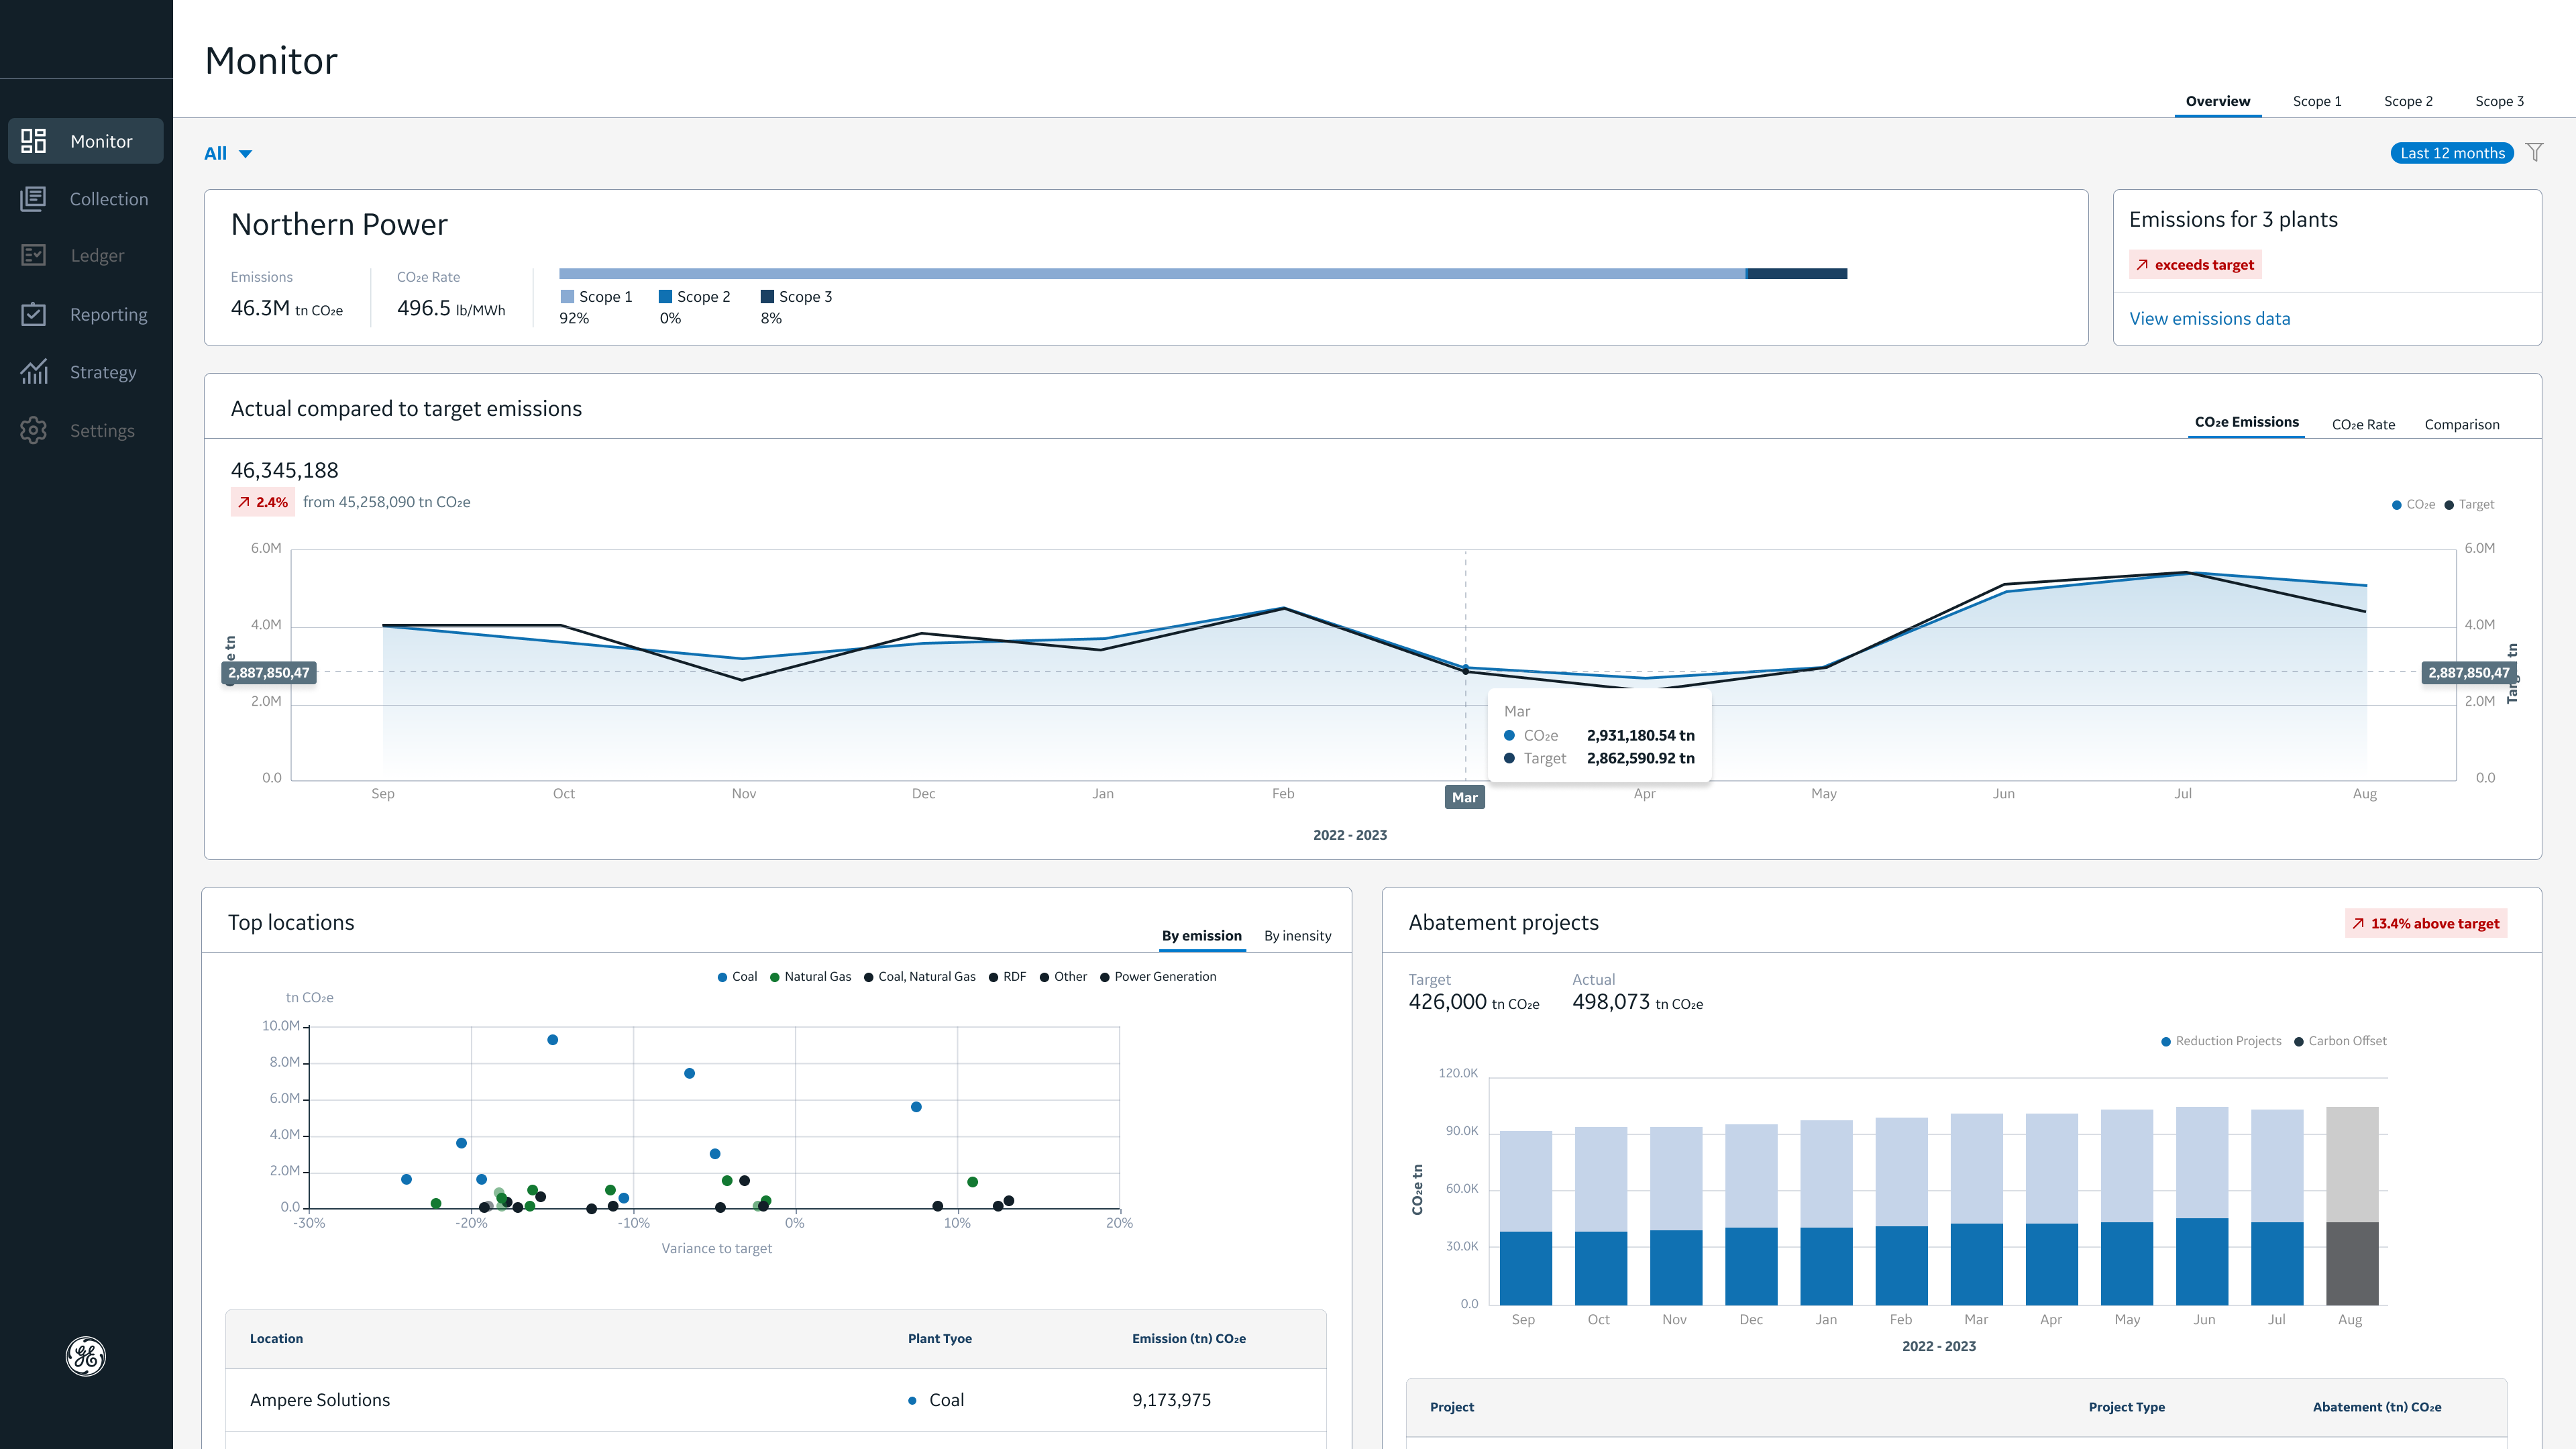Viewport: 2576px width, 1449px height.
Task: Select the CO₂e Rate chart tab
Action: [2363, 424]
